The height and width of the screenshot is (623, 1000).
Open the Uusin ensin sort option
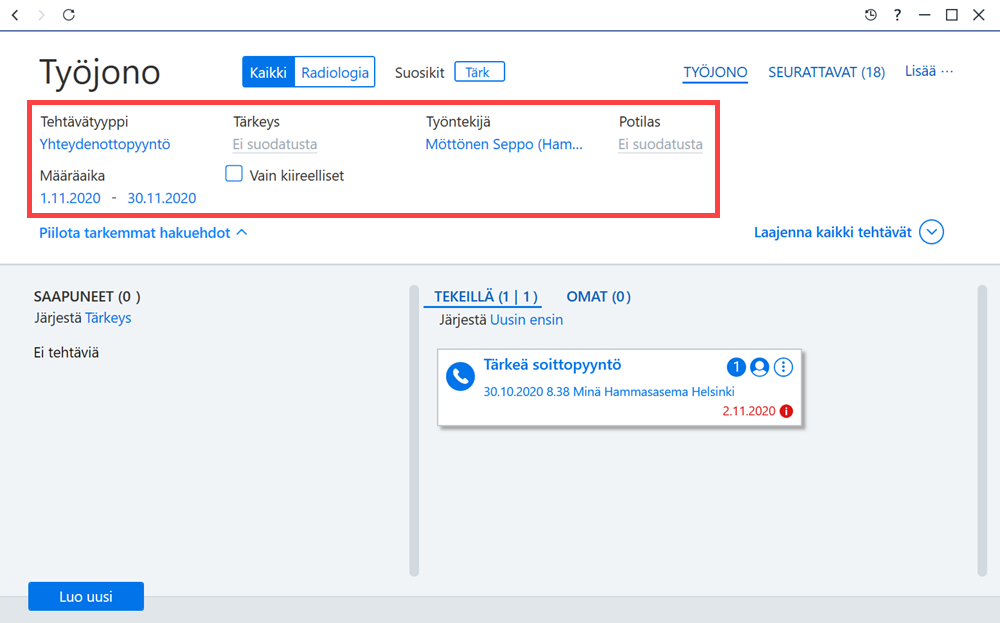527,319
